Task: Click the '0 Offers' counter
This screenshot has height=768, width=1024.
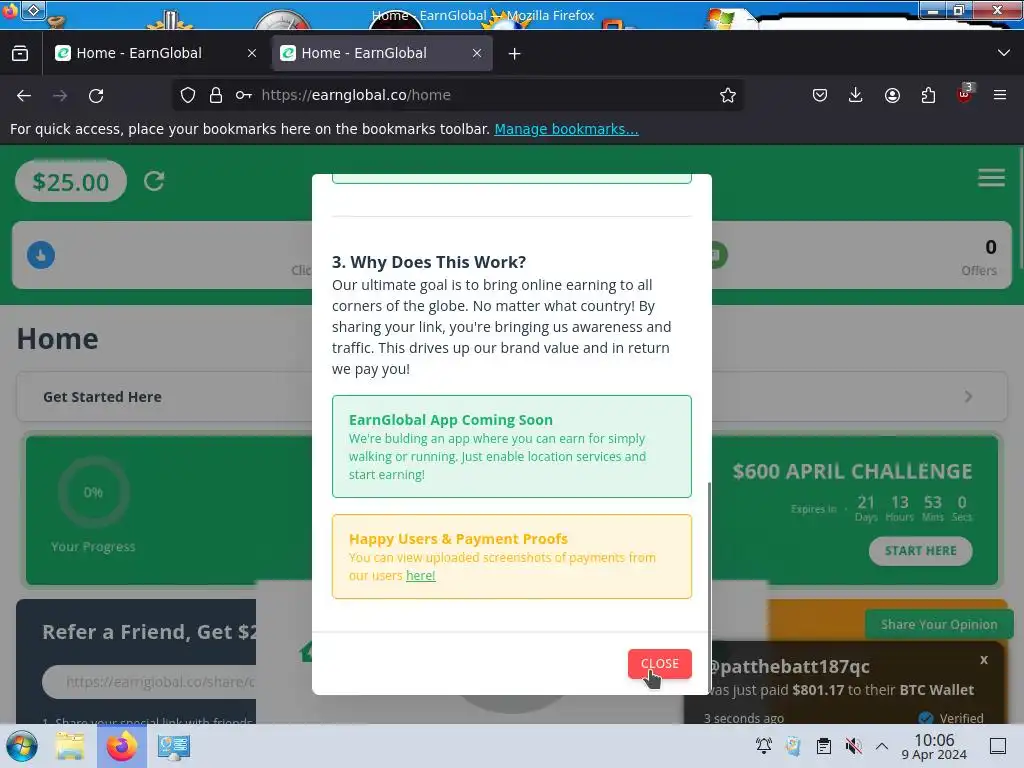Action: pos(979,257)
